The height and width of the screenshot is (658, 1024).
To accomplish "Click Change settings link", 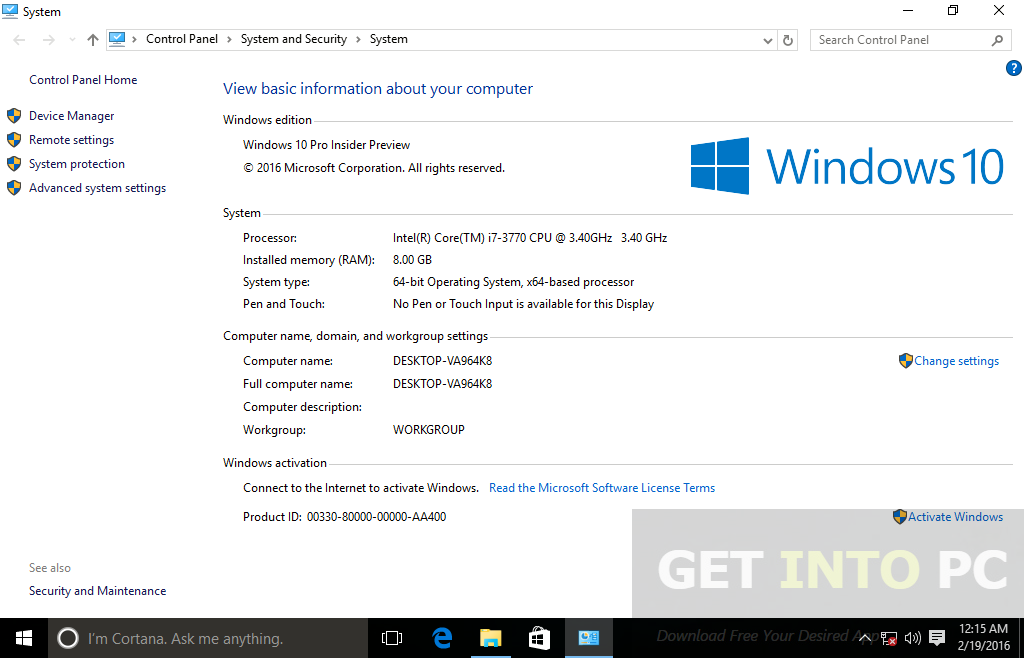I will click(x=956, y=361).
